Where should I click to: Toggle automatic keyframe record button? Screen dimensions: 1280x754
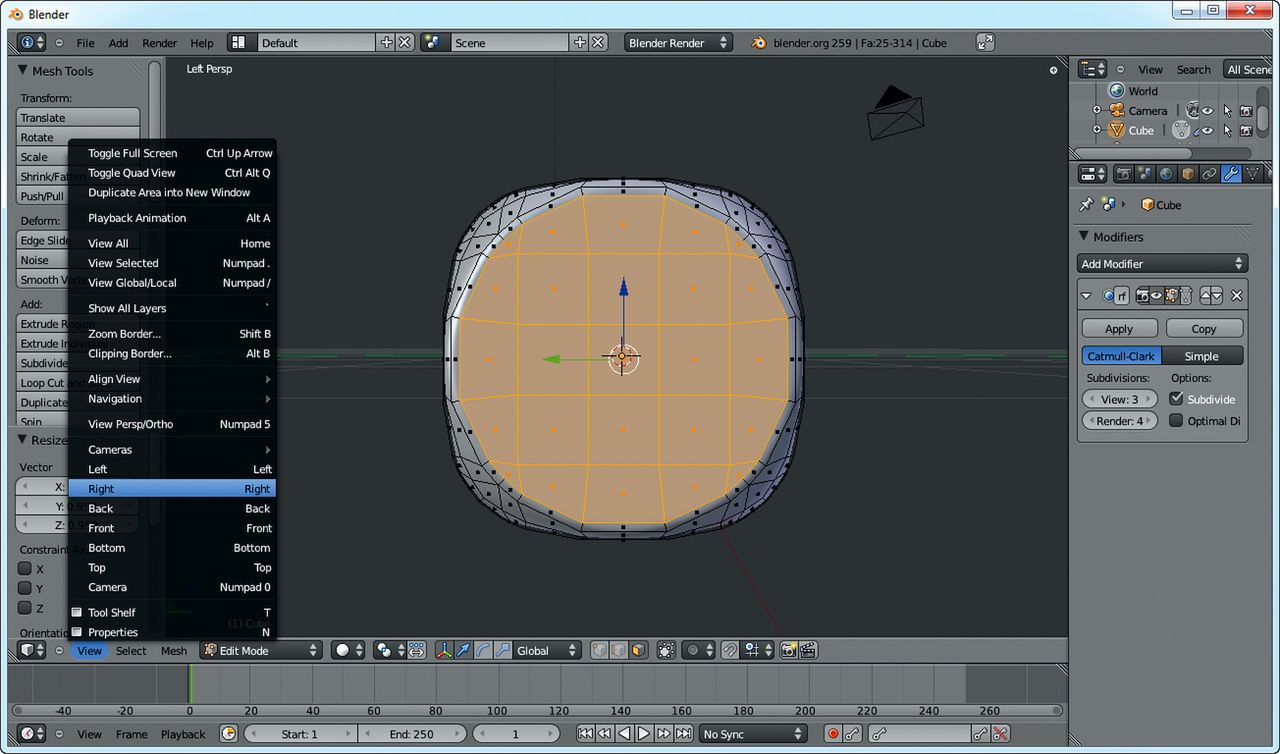pos(833,734)
